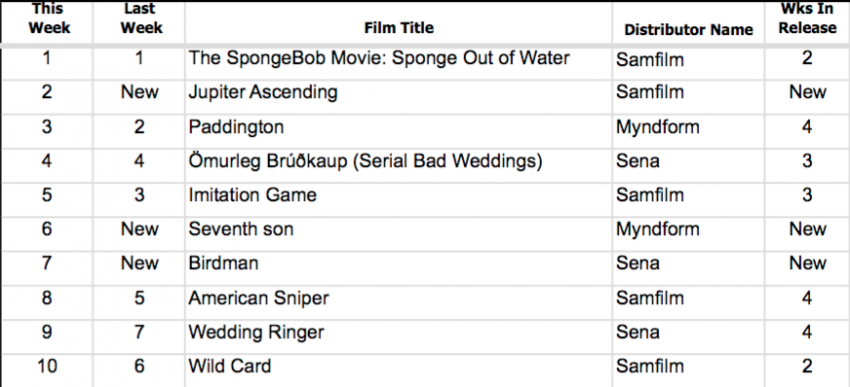This screenshot has height=387, width=850.
Task: Select the This Week column header
Action: coord(47,18)
